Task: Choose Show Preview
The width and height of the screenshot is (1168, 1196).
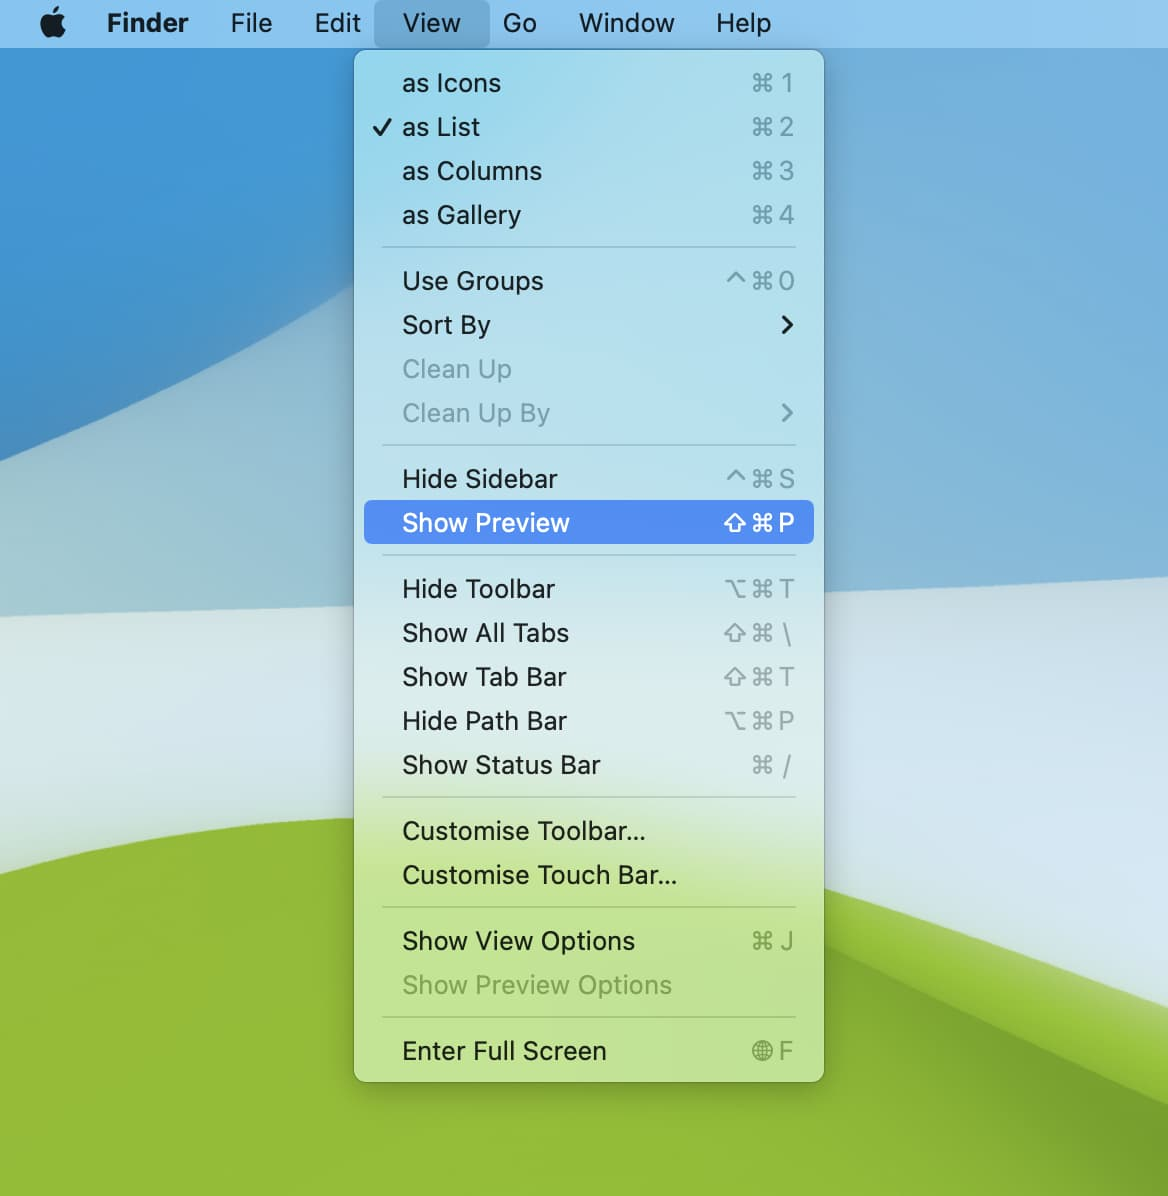Action: click(x=589, y=522)
